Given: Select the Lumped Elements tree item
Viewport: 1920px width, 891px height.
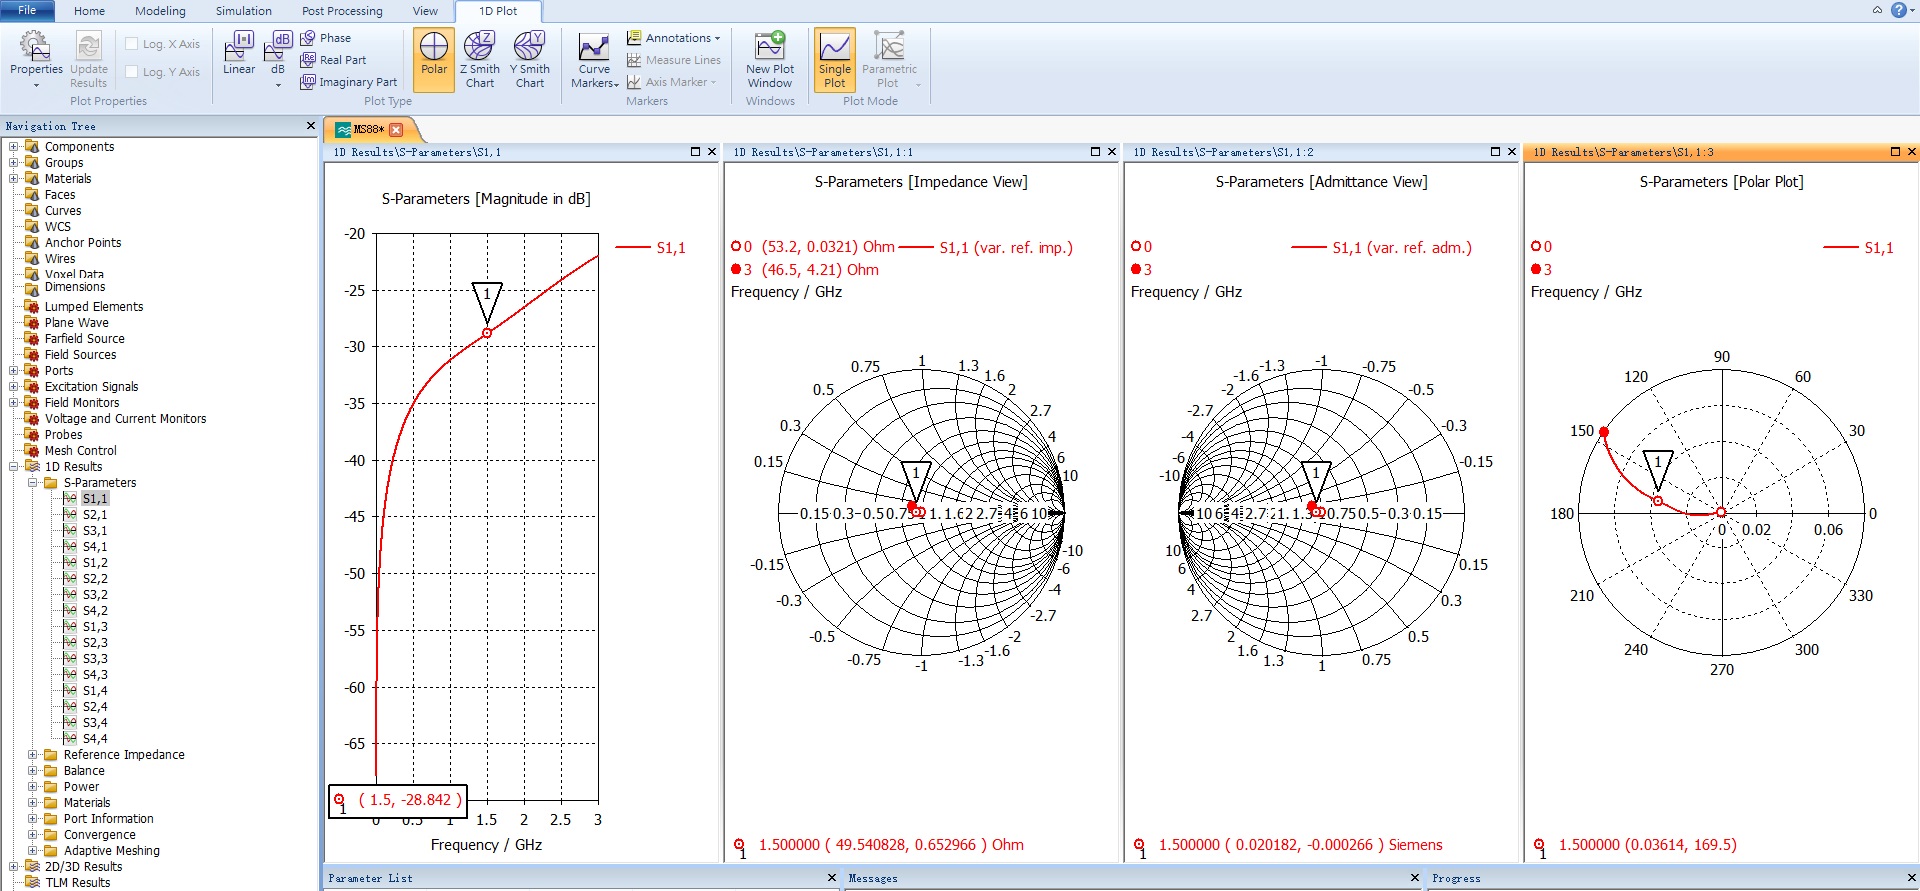Looking at the screenshot, I should click(x=94, y=307).
